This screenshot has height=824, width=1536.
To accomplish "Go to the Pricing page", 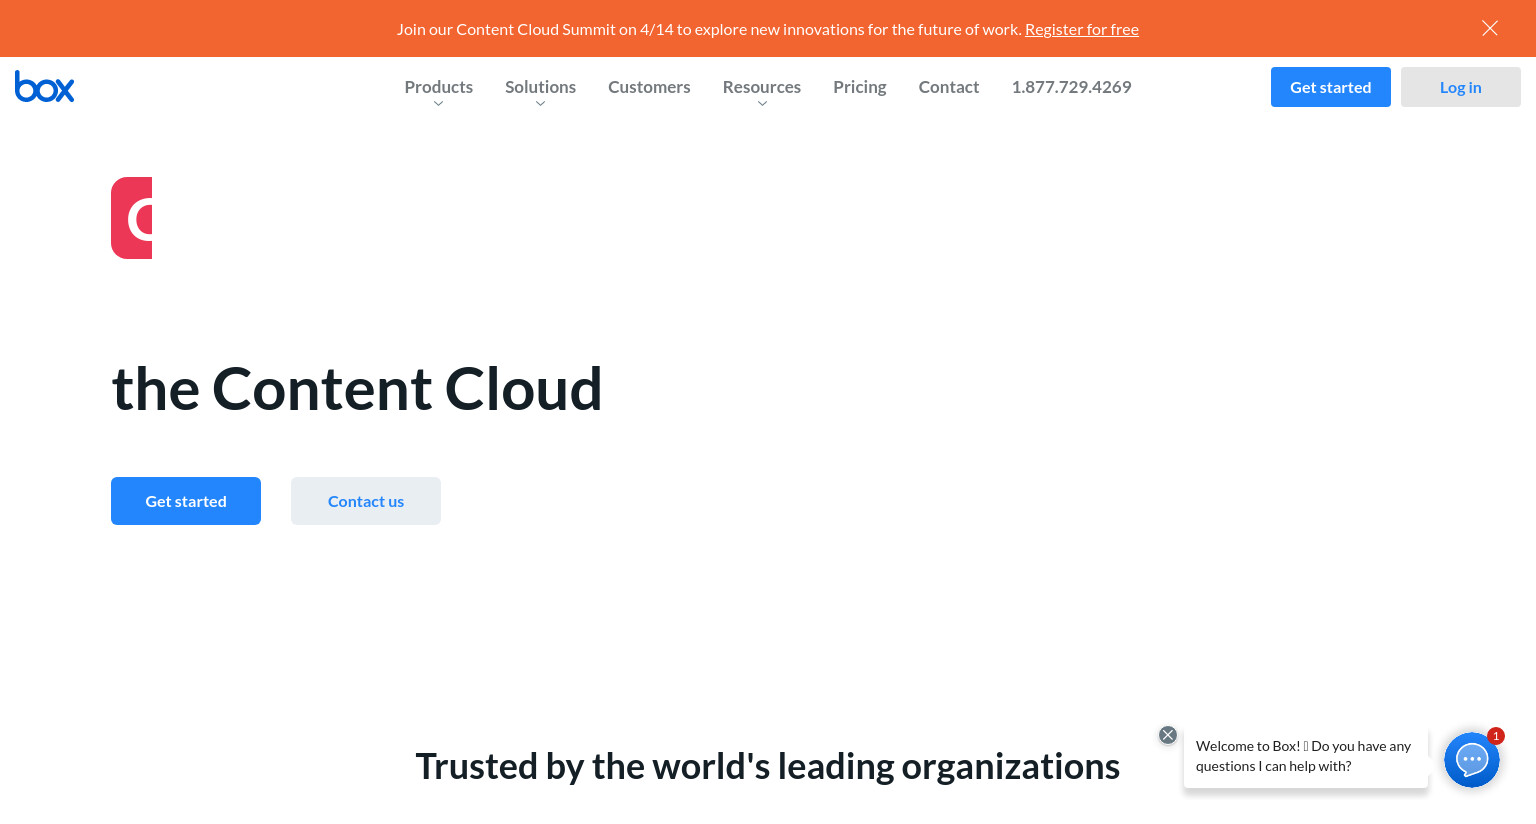I will (860, 87).
